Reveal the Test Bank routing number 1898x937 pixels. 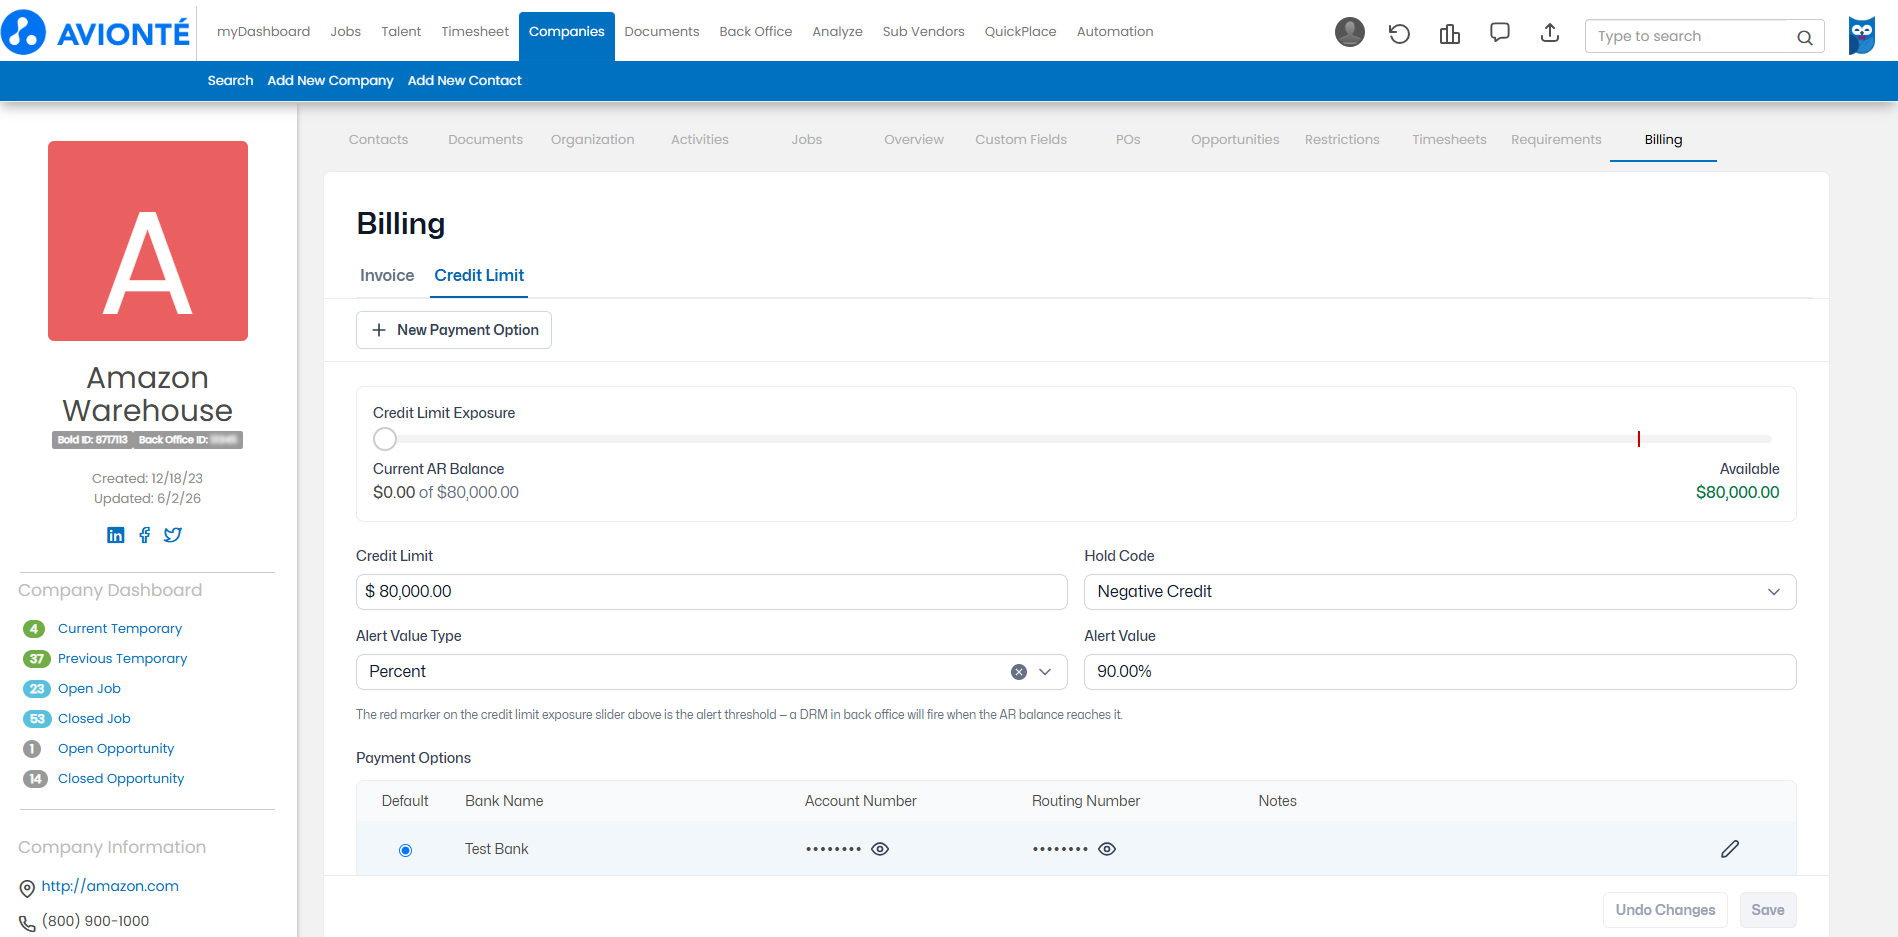tap(1107, 849)
